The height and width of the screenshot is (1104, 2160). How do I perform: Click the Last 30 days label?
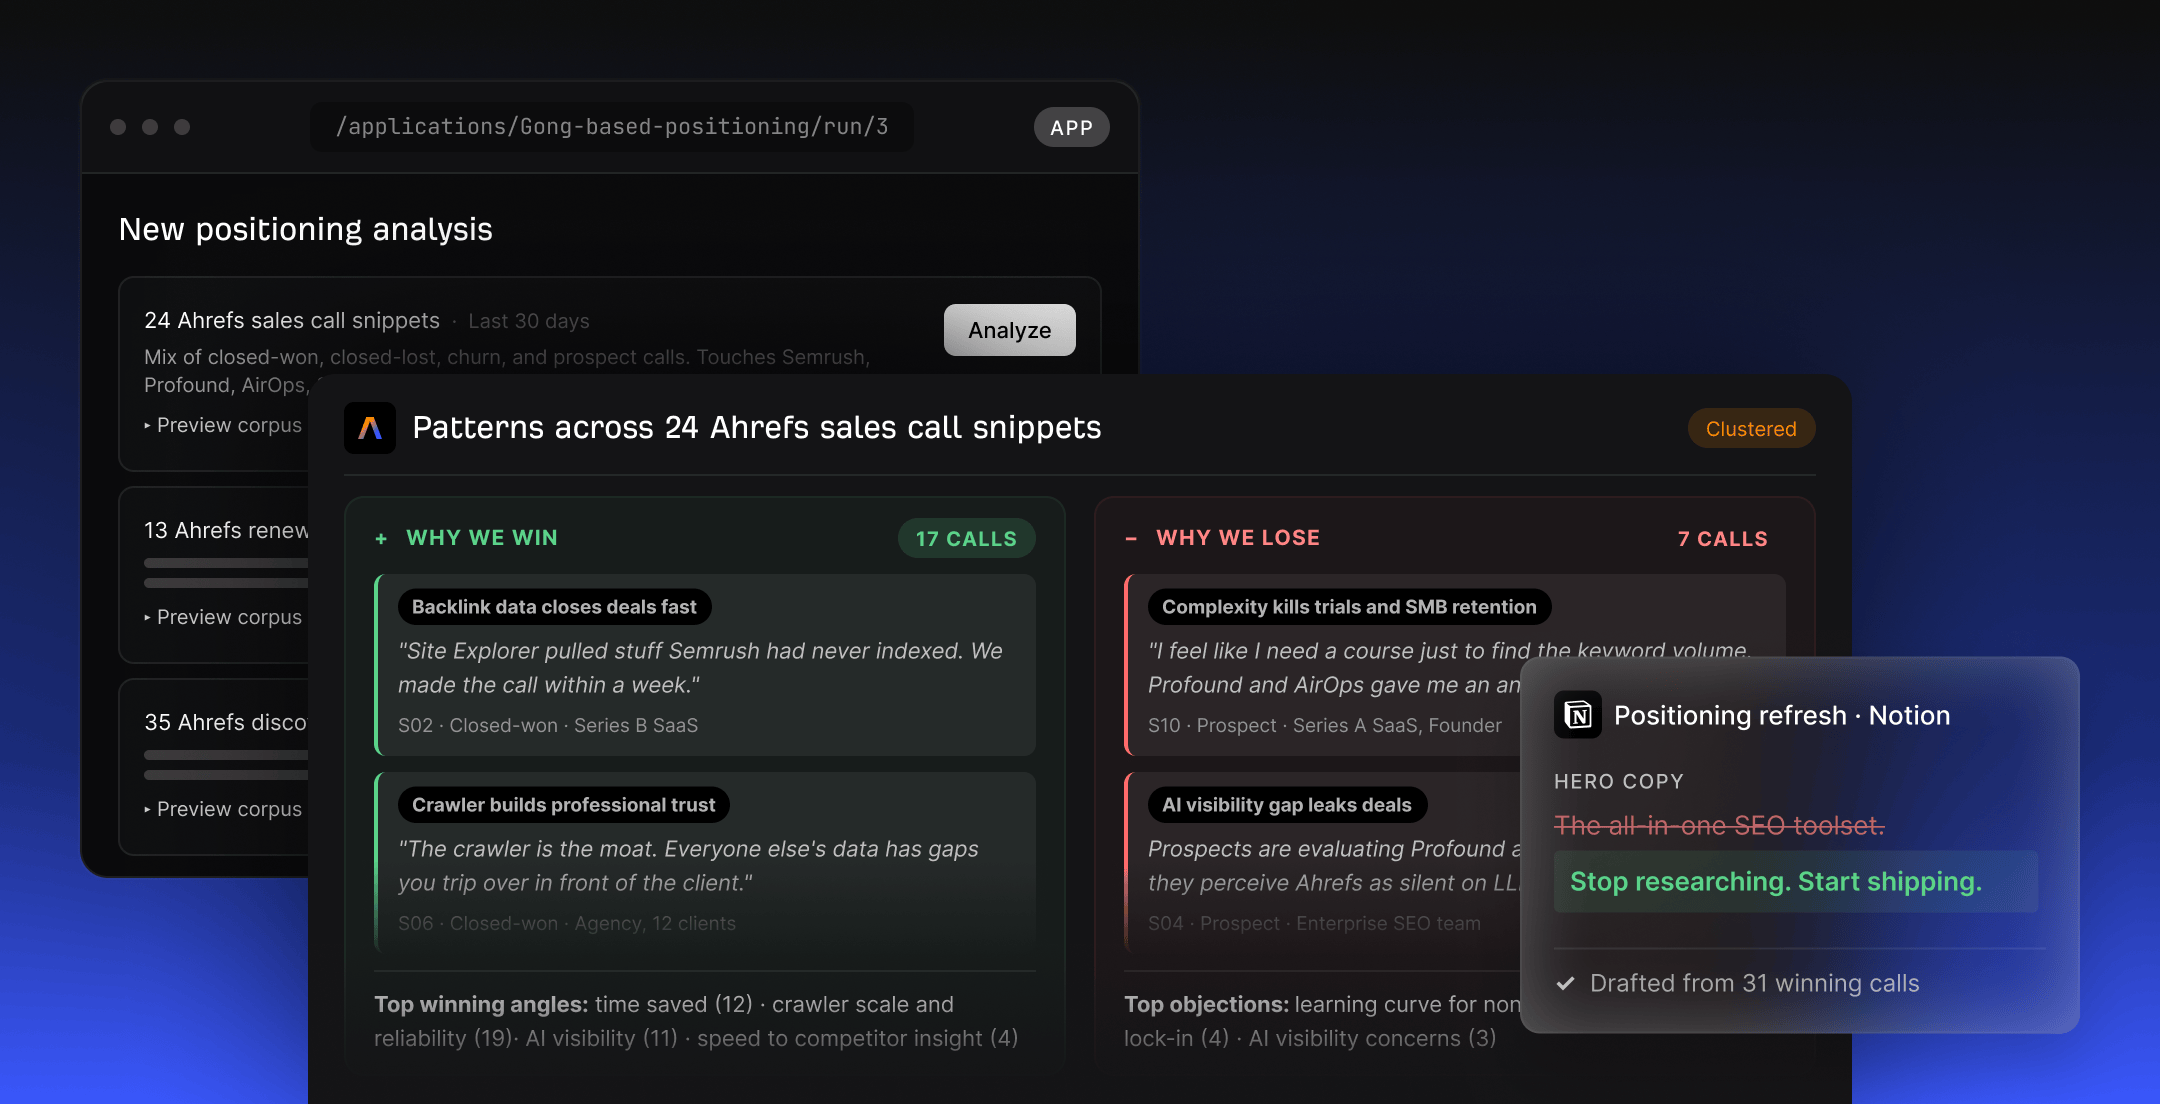[x=529, y=321]
